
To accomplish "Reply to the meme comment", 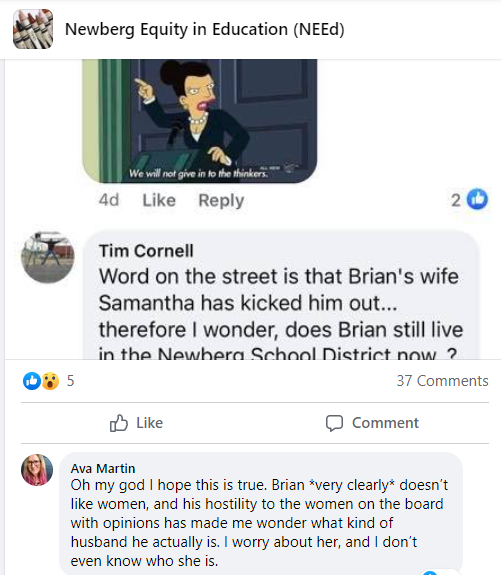I will coord(221,200).
